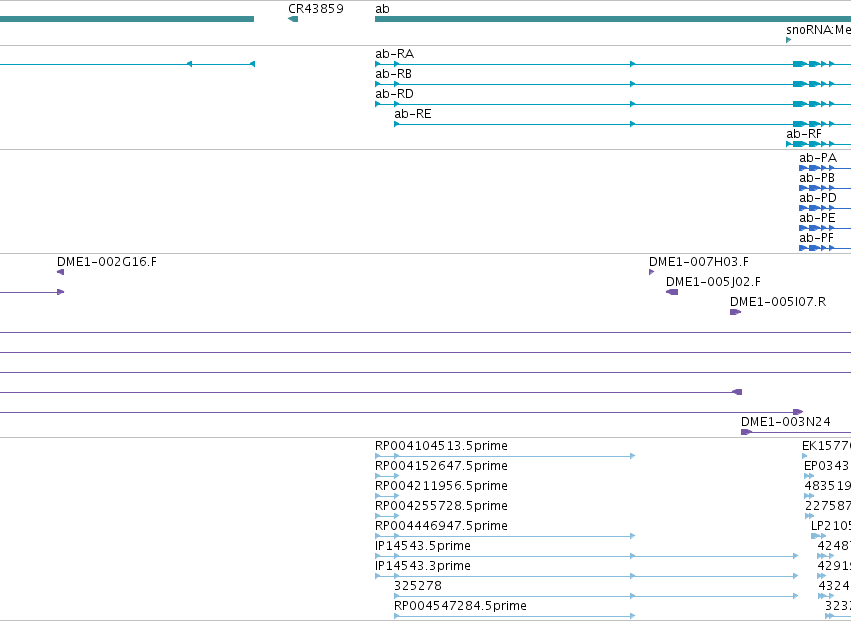Viewport: 851px width, 621px height.
Task: Select the thick teal ab gene bar
Action: (x=613, y=20)
